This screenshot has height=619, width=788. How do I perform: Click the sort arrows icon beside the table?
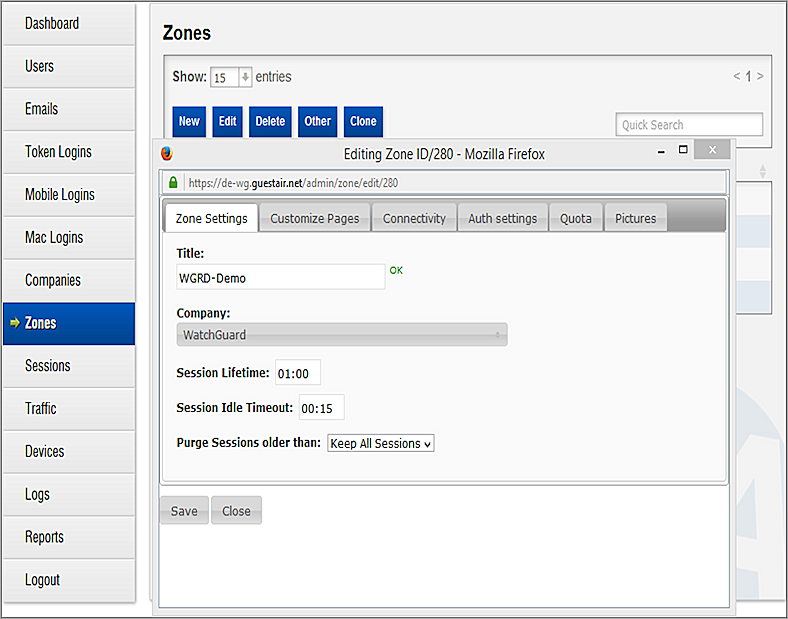click(x=763, y=172)
